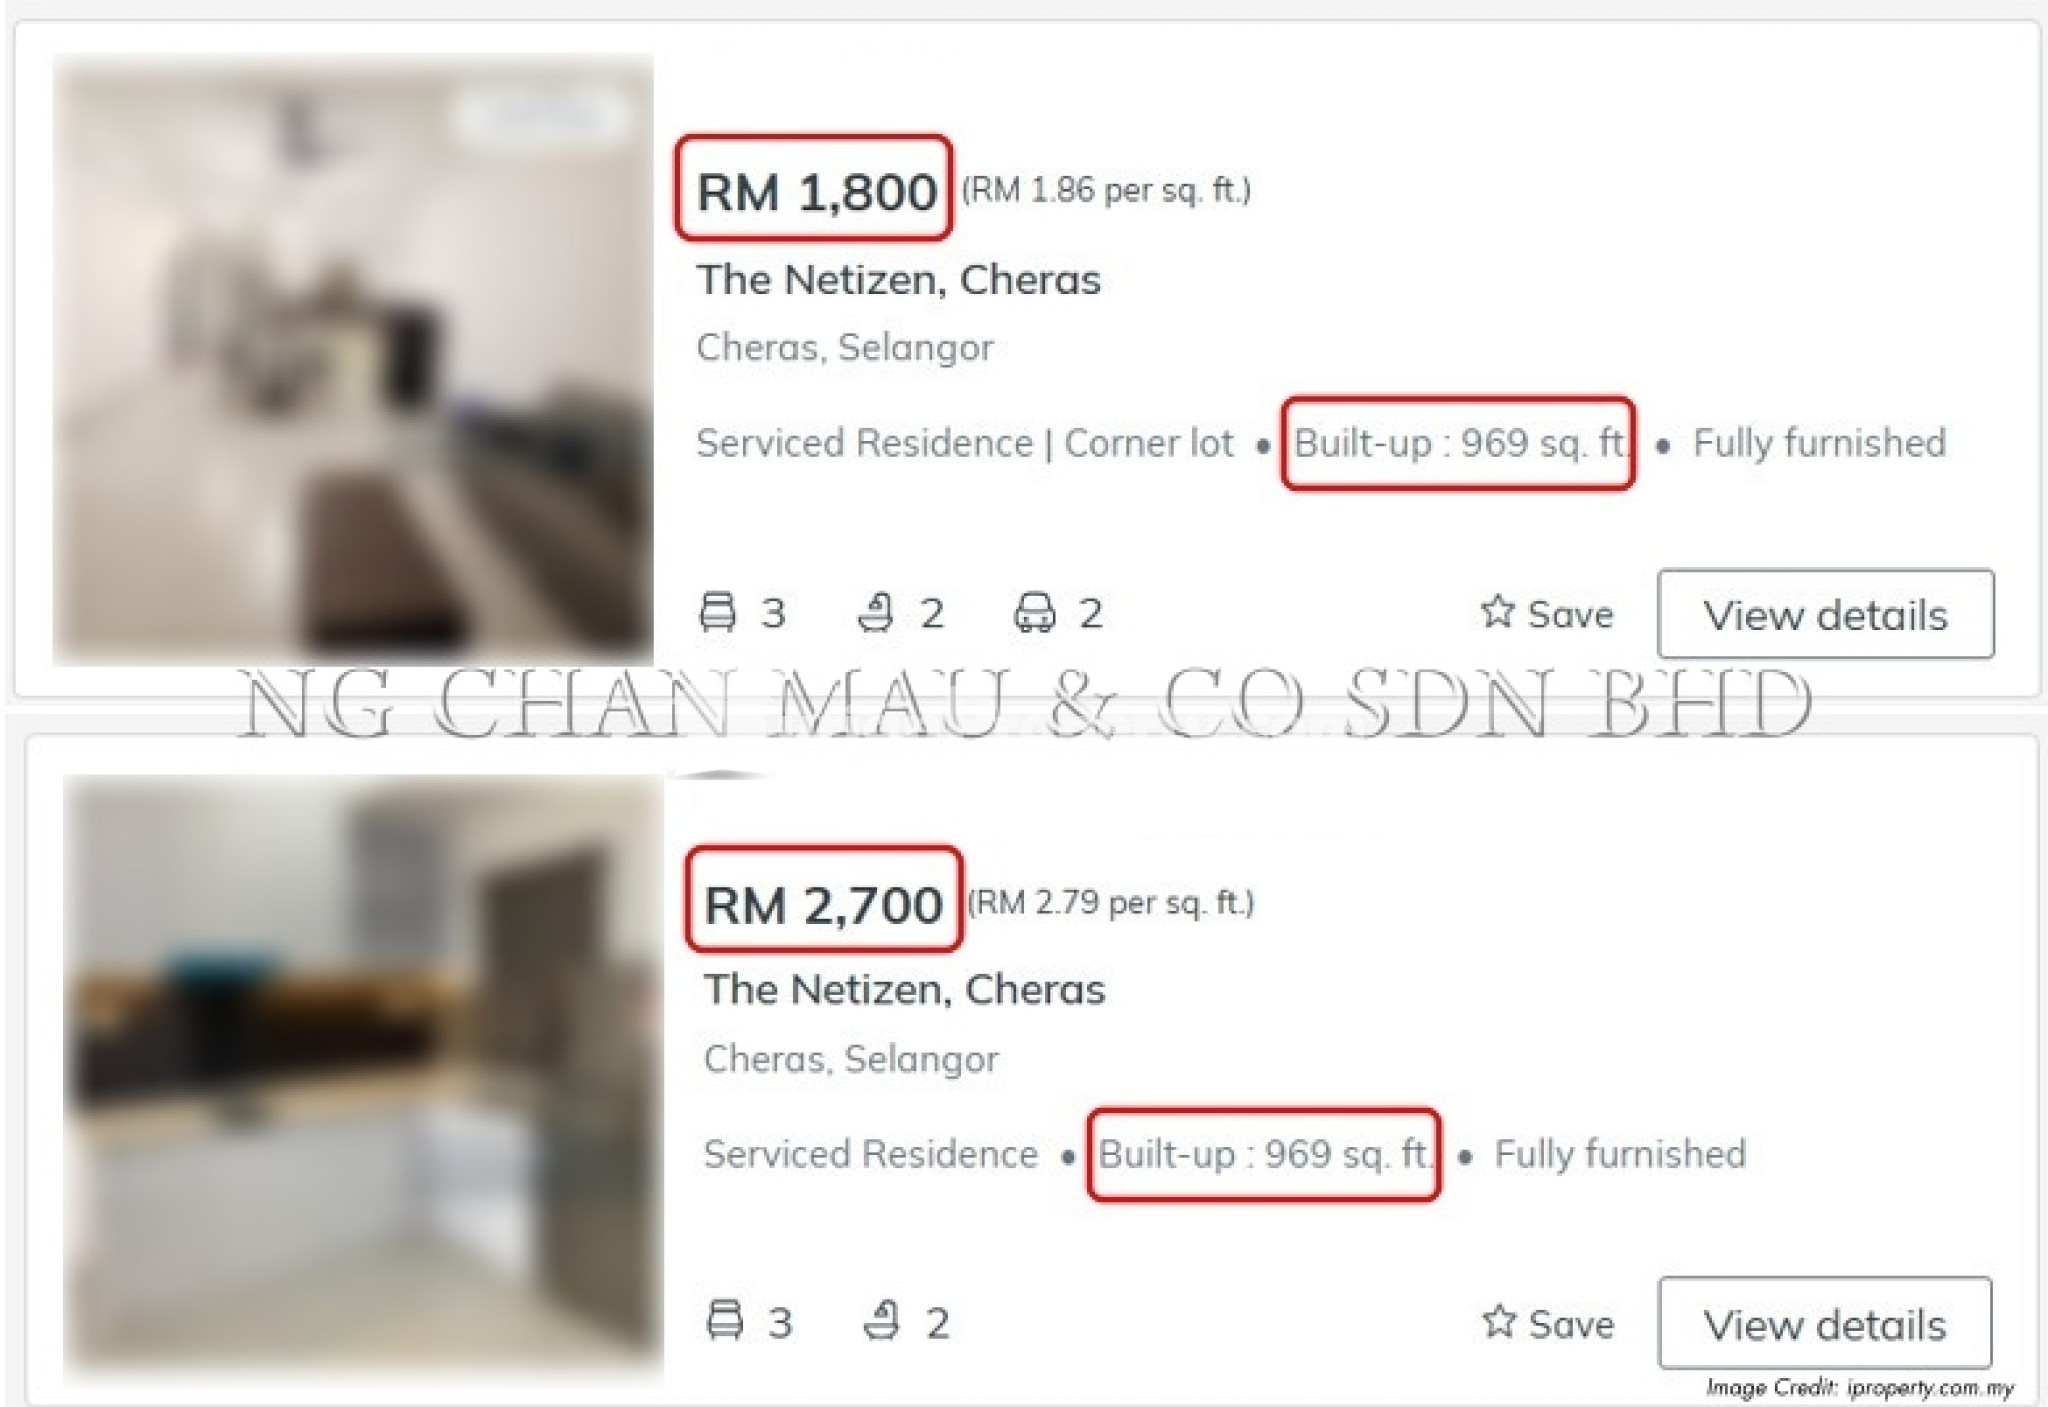The width and height of the screenshot is (2048, 1407).
Task: Click the Save star icon for RM 2,700 listing
Action: click(x=1498, y=1320)
